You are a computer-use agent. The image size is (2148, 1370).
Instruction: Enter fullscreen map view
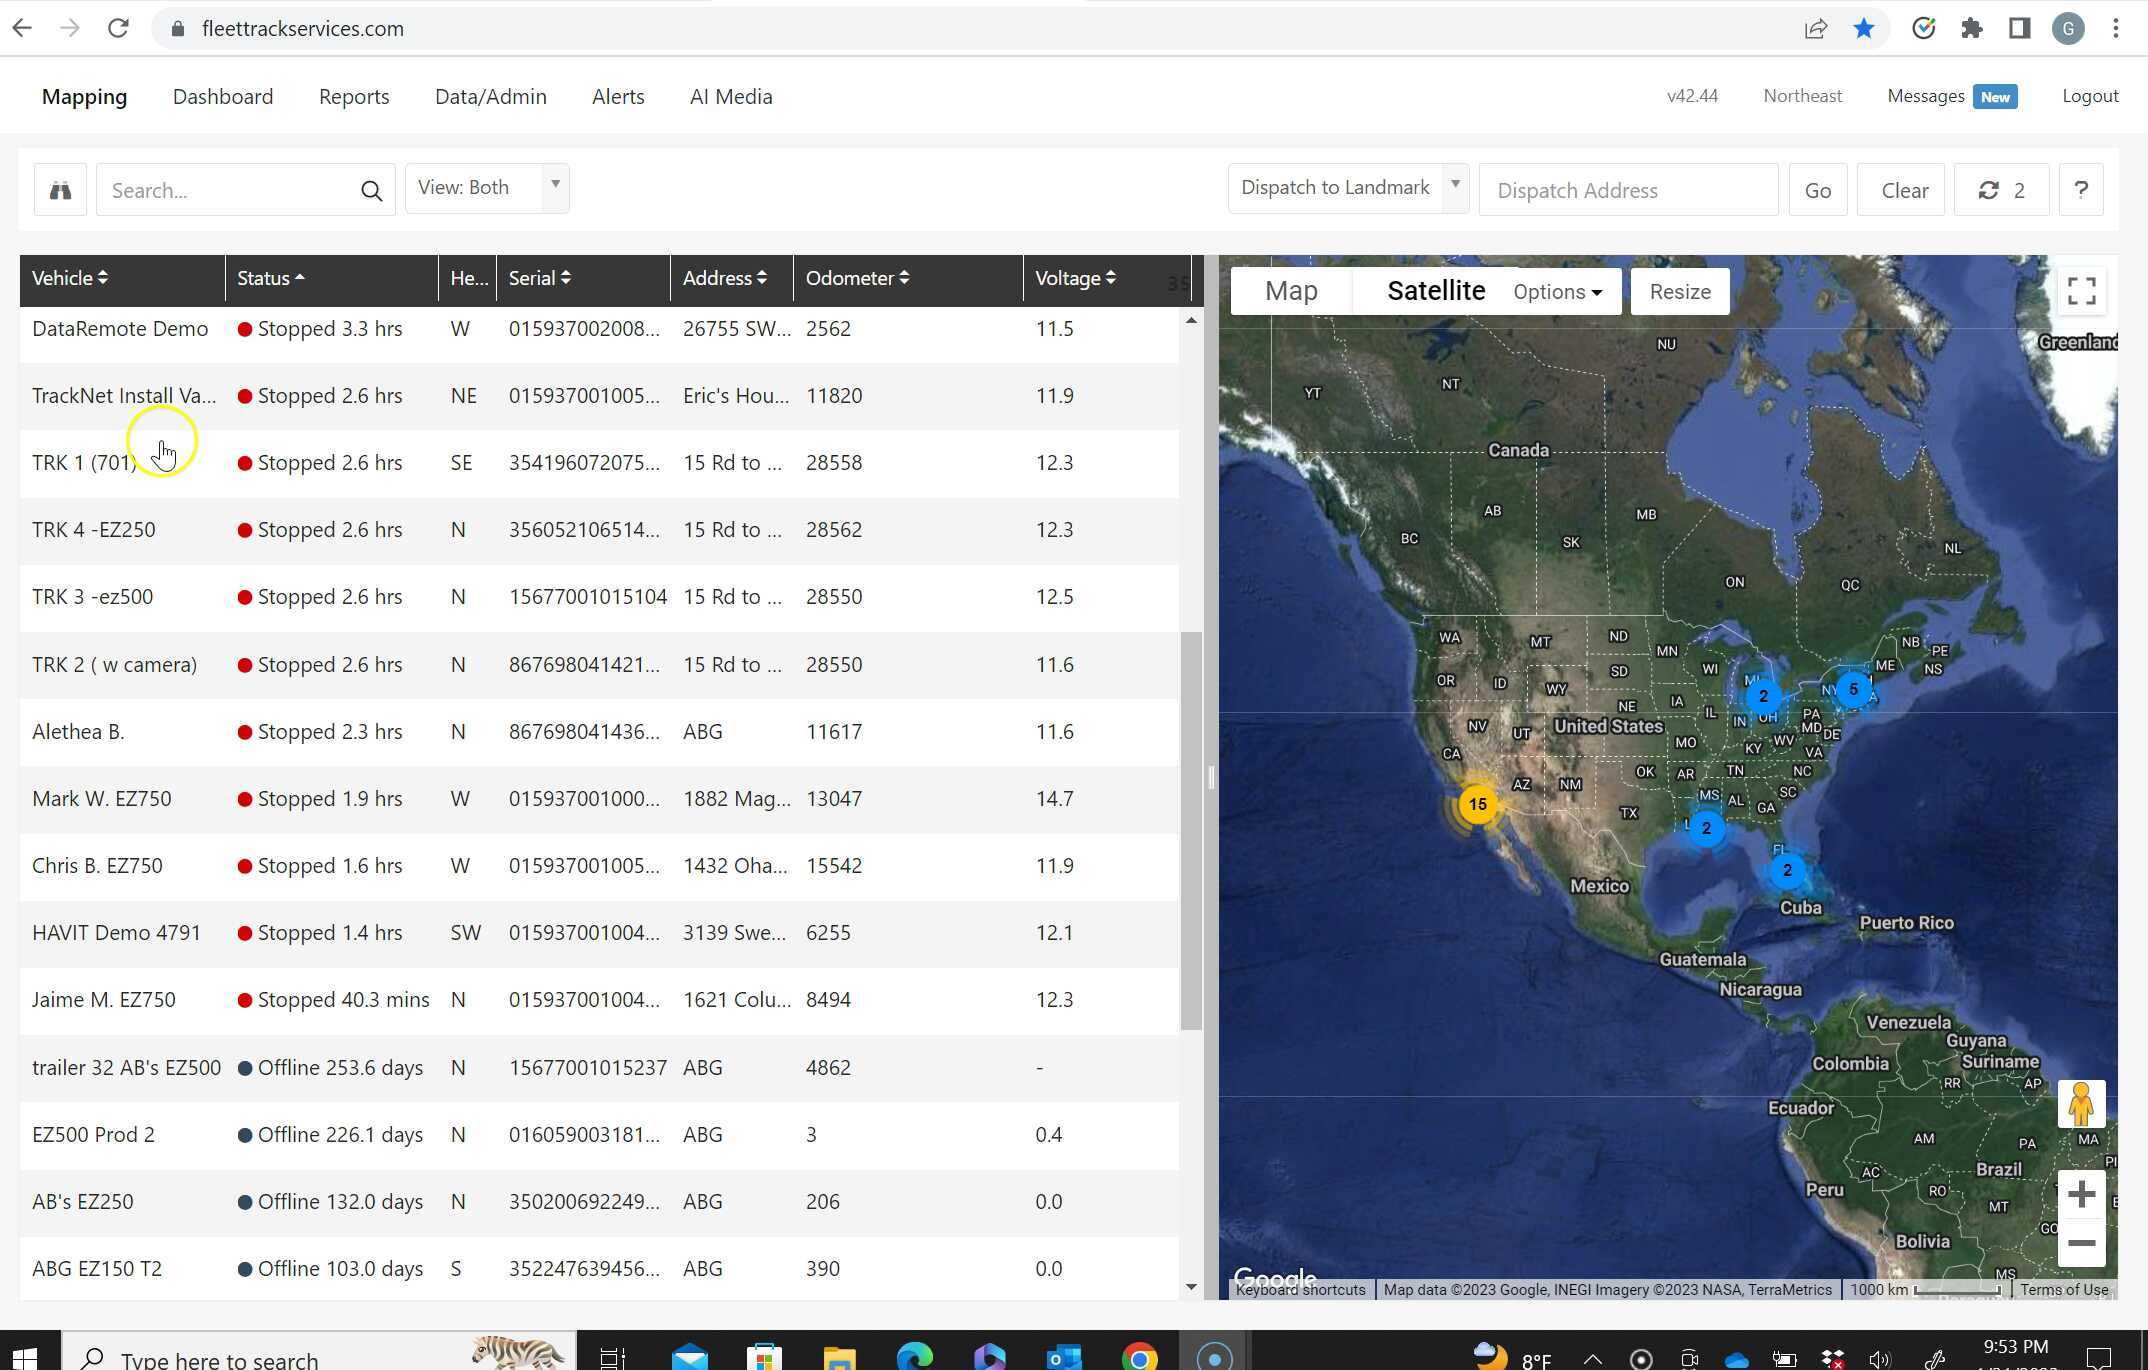pos(2081,291)
